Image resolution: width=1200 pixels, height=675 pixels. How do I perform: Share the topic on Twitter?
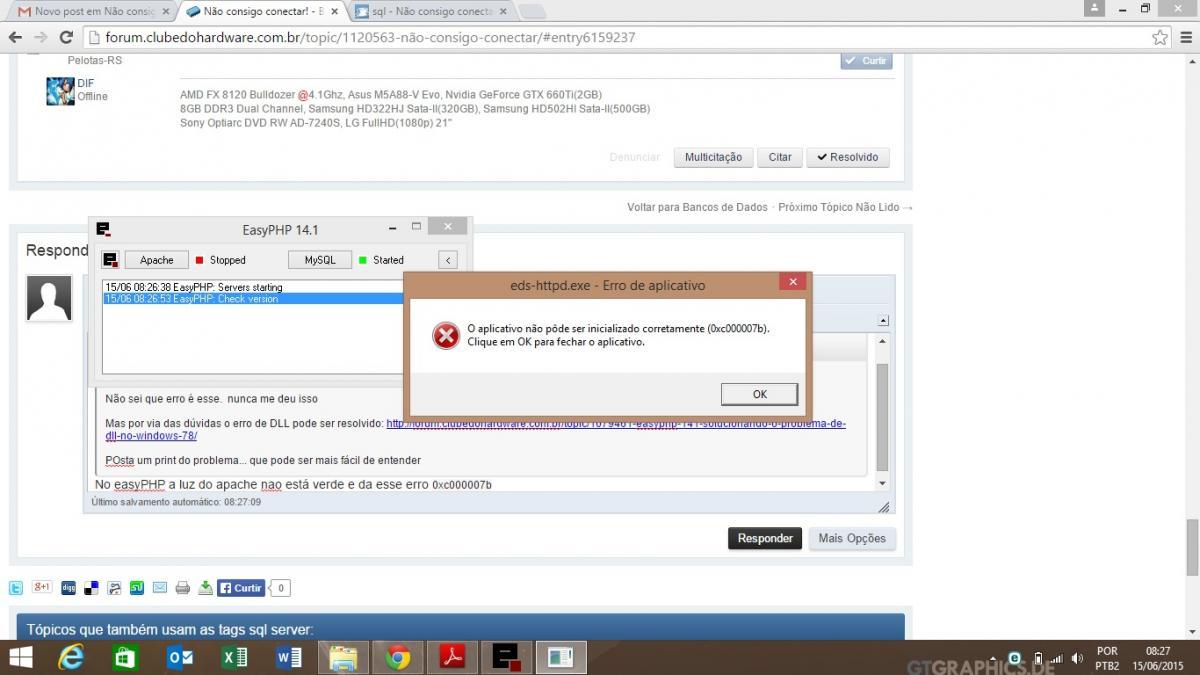16,588
